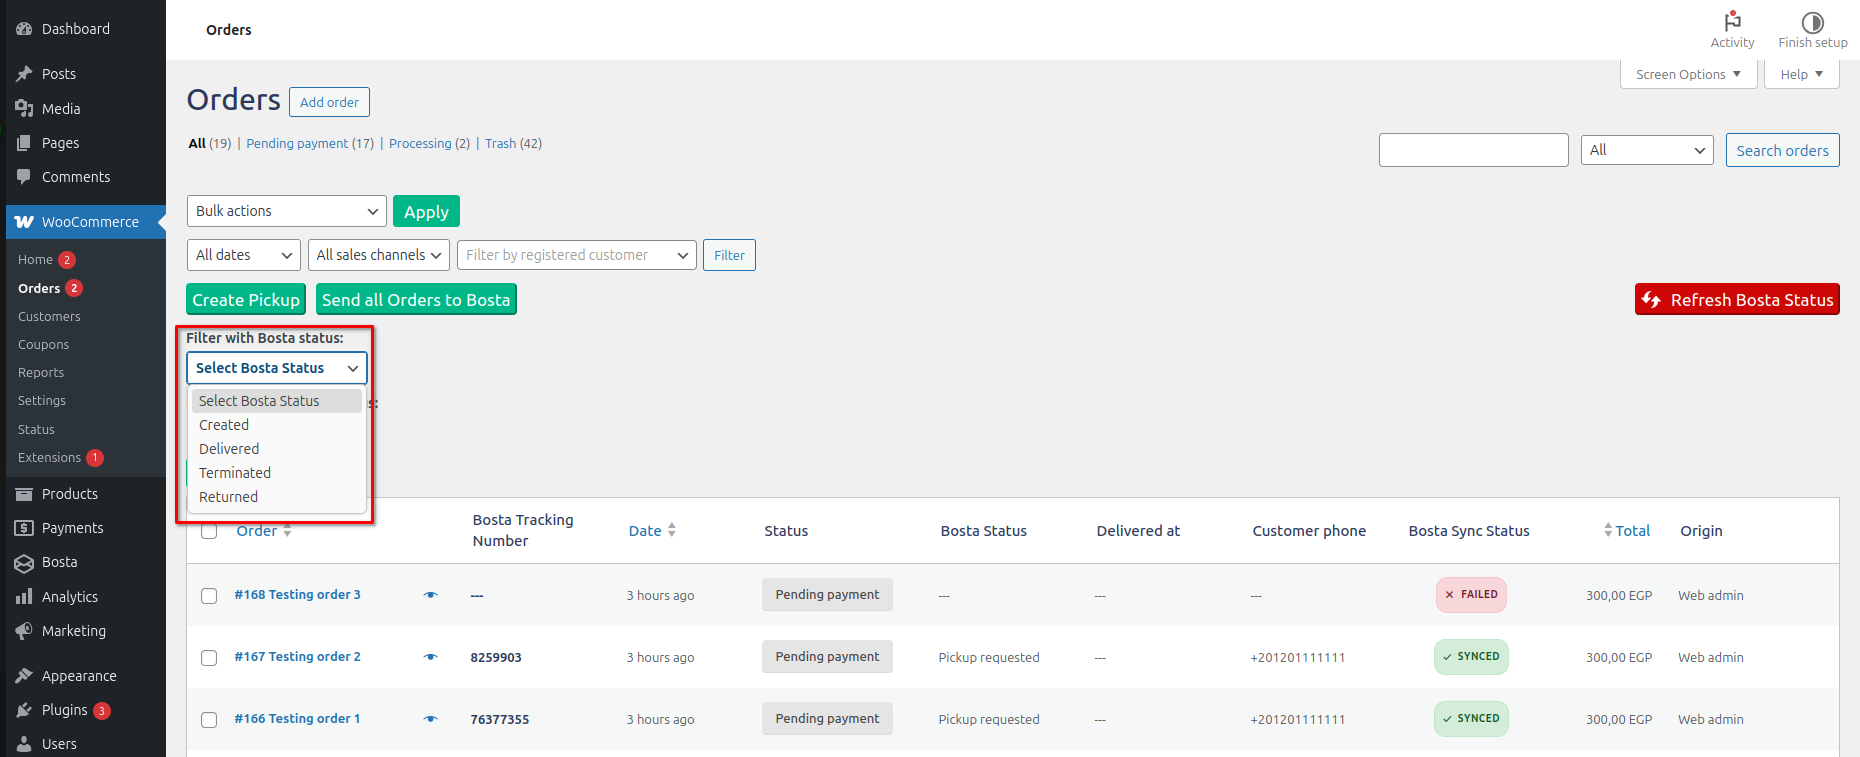Open Settings in WooCommerce submenu

42,400
